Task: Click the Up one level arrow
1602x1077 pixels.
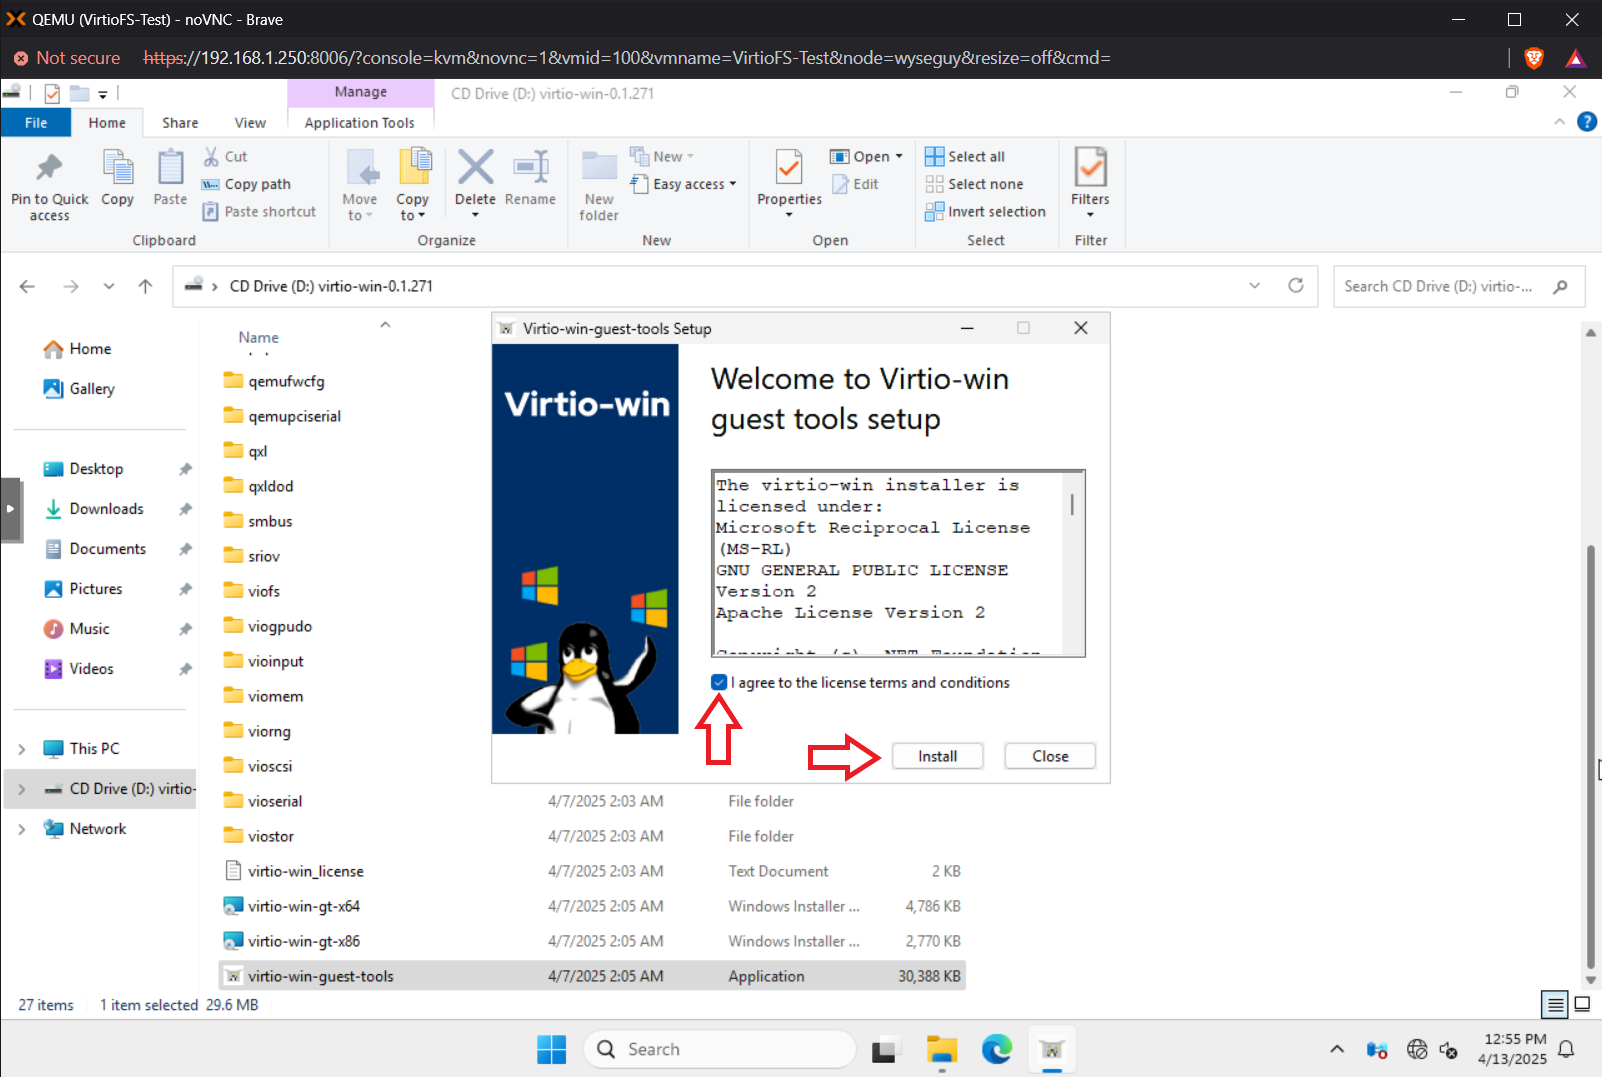Action: [145, 286]
